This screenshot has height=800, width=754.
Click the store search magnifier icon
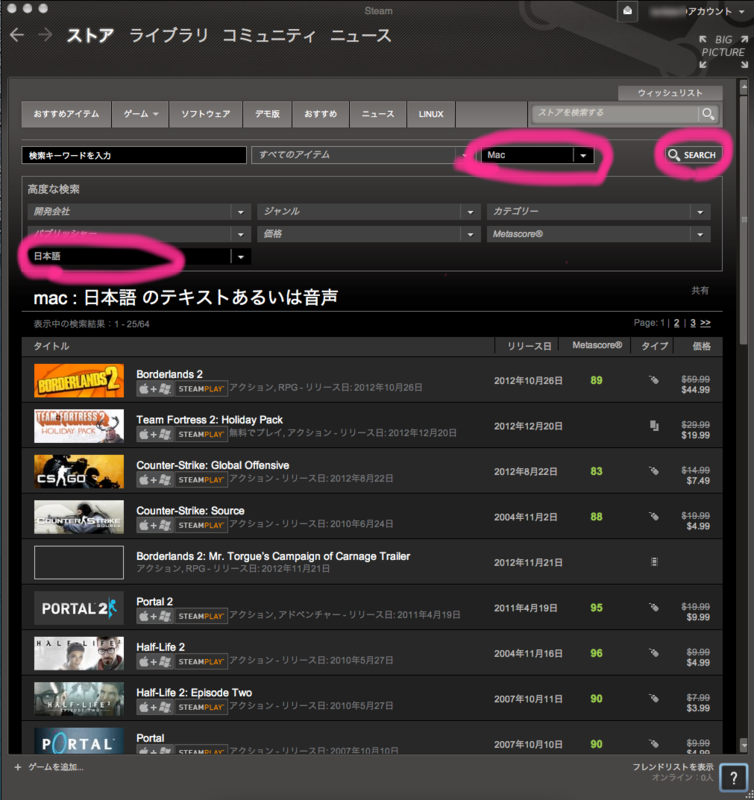708,114
